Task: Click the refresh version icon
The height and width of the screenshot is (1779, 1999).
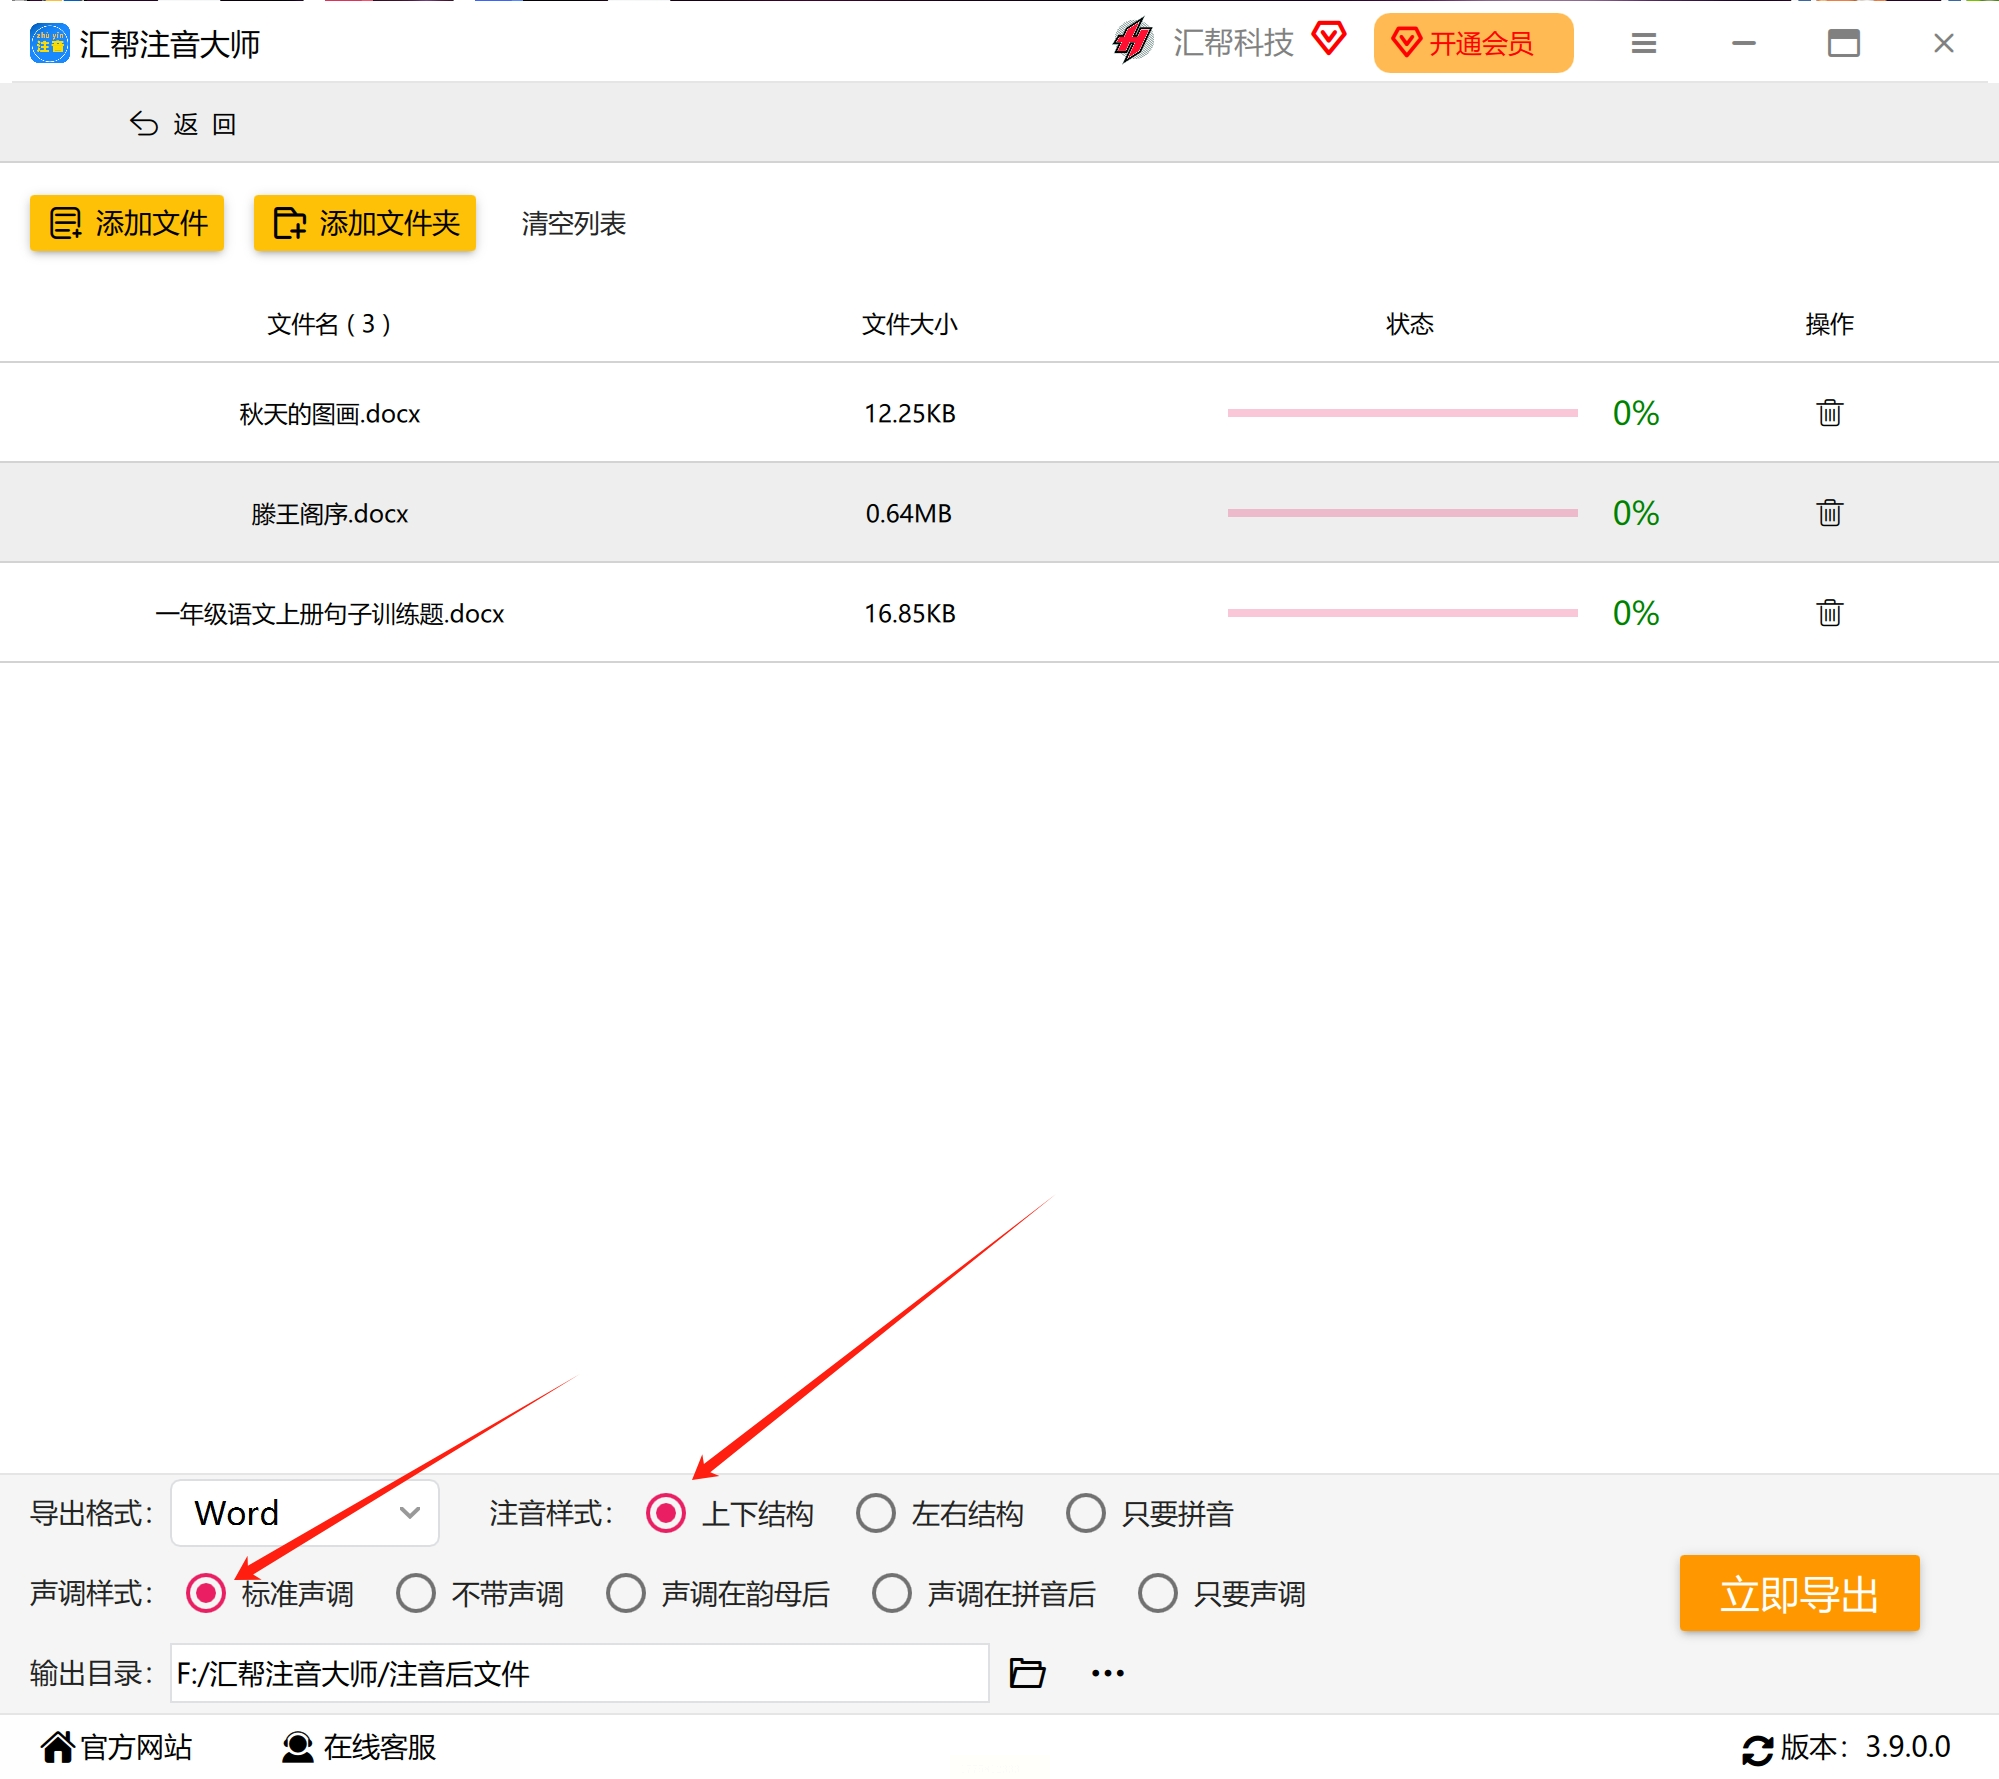Action: (1757, 1750)
